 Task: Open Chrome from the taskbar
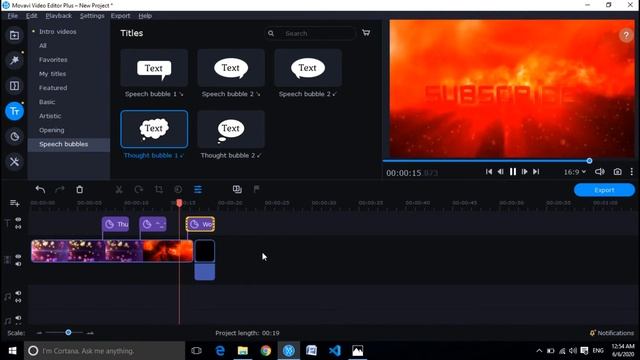coord(266,351)
